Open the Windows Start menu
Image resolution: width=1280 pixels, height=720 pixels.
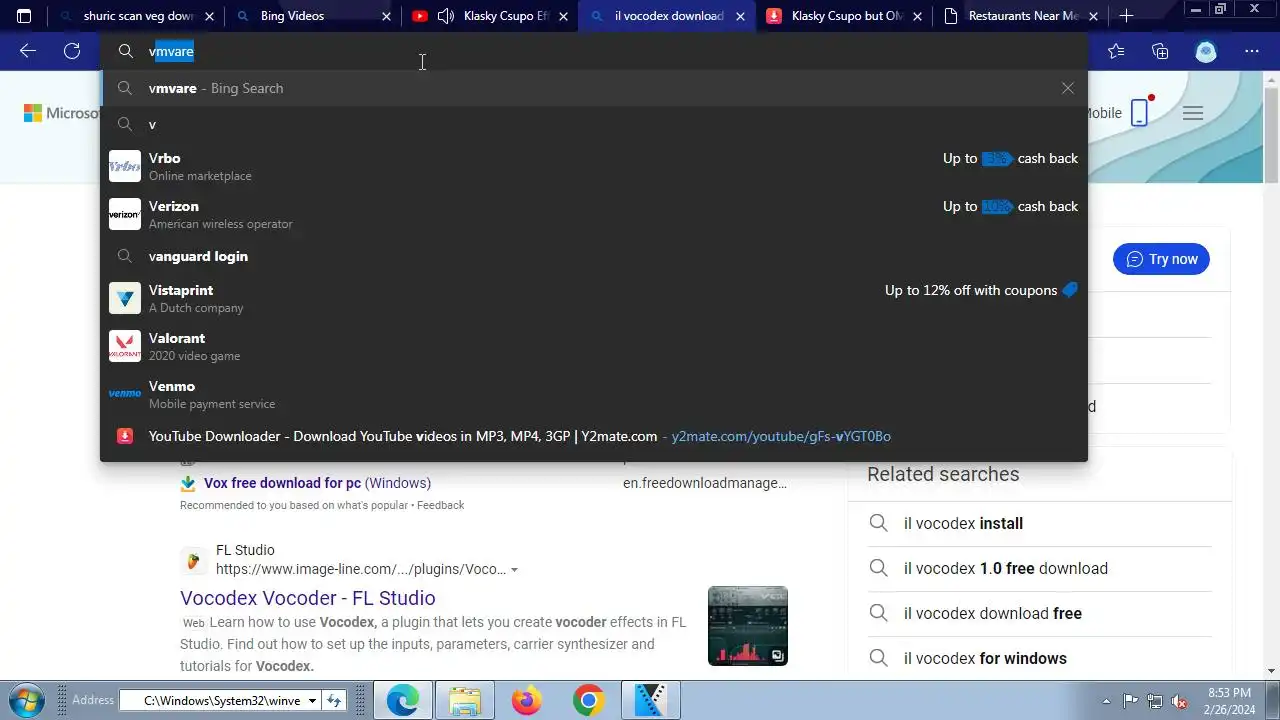(x=27, y=700)
